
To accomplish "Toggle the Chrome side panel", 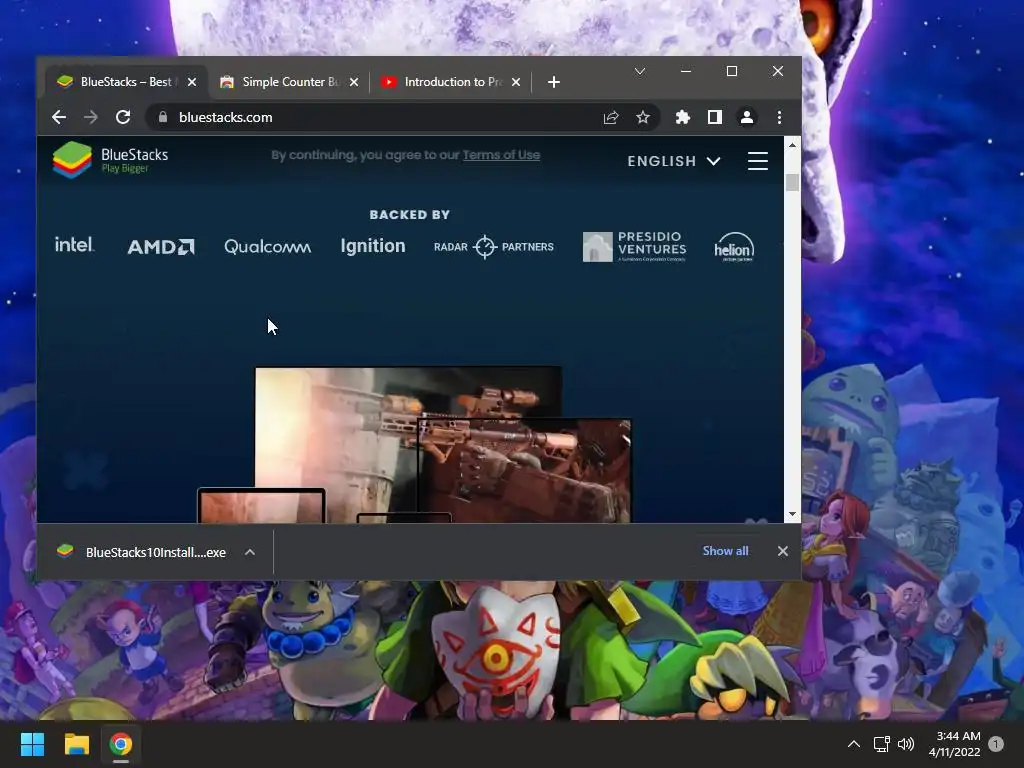I will point(714,118).
